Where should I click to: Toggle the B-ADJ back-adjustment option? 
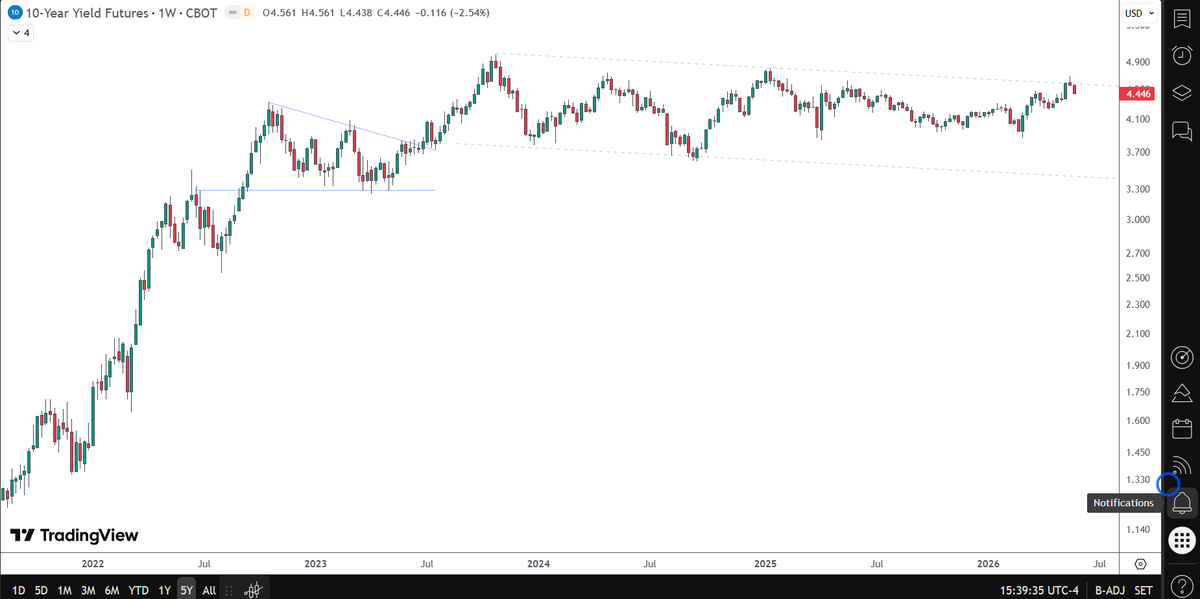[x=1111, y=590]
